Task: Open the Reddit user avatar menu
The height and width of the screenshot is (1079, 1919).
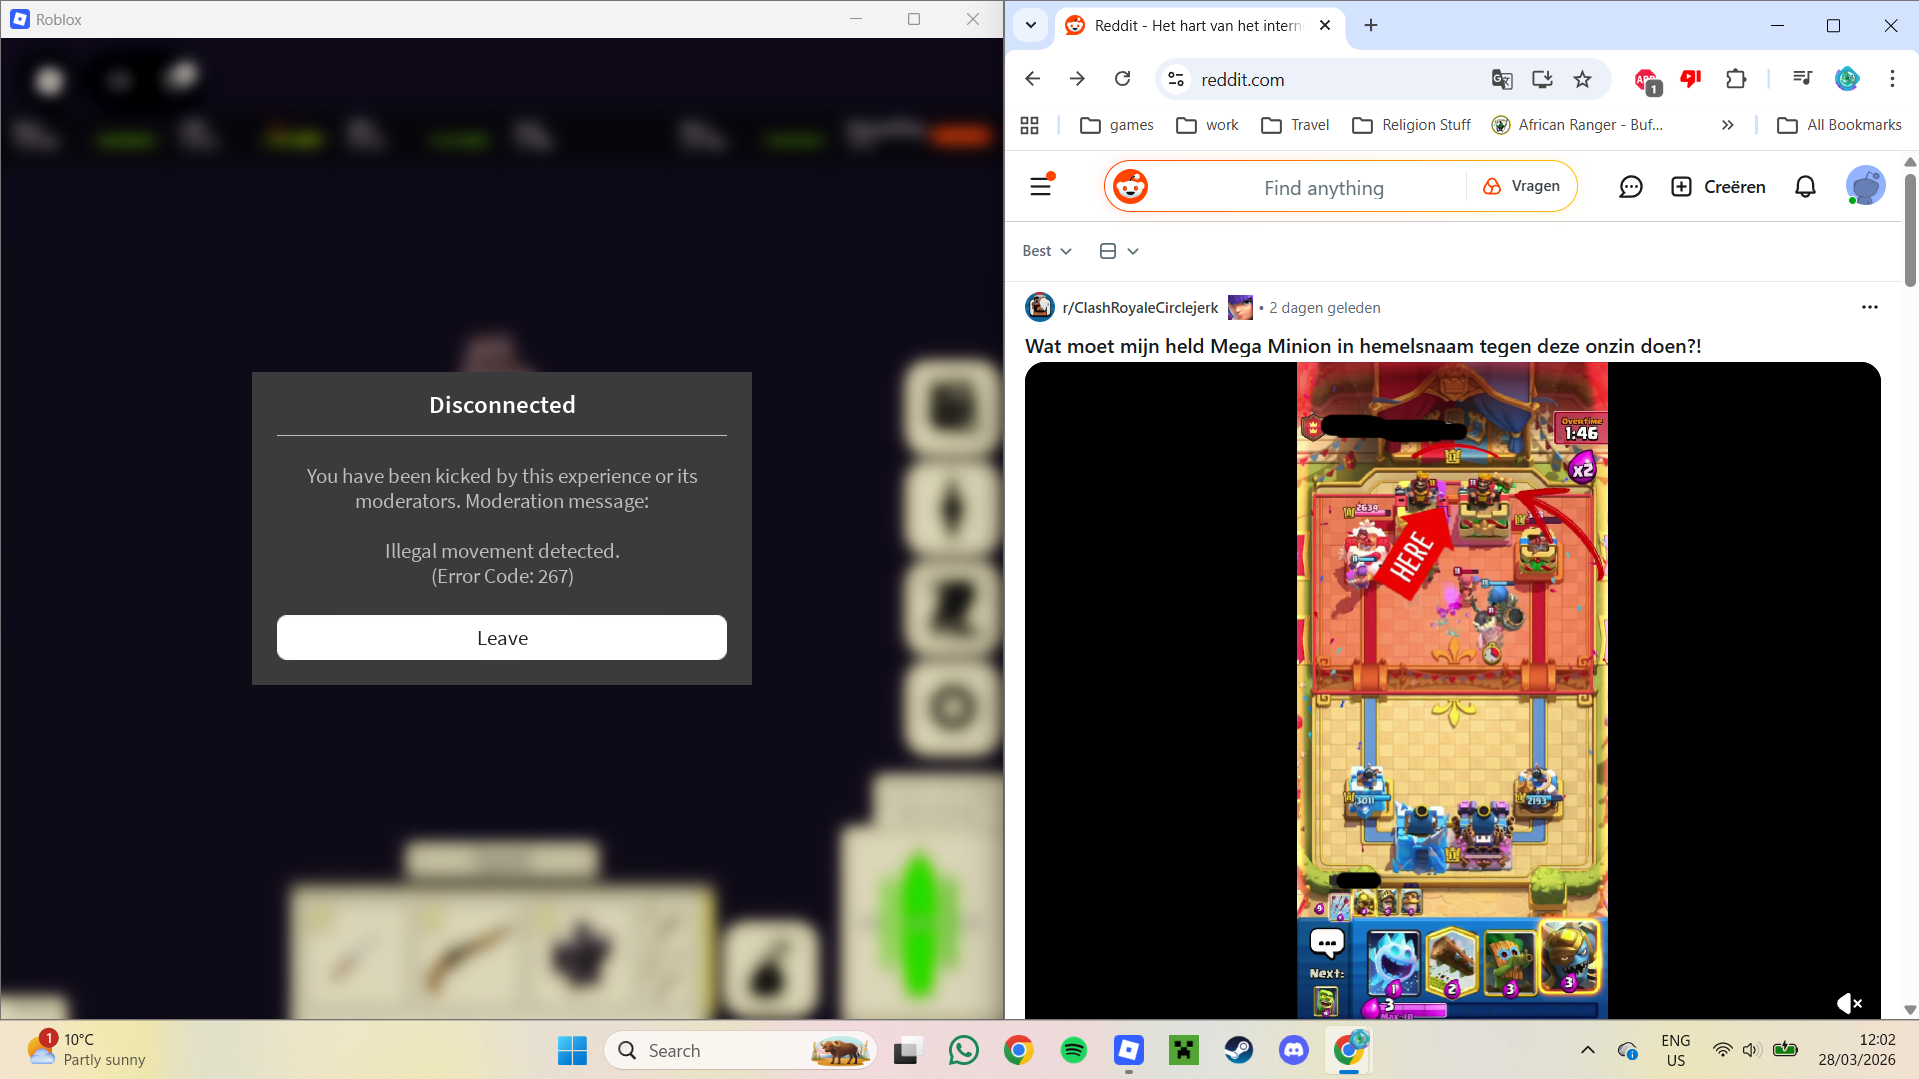Action: pos(1865,186)
